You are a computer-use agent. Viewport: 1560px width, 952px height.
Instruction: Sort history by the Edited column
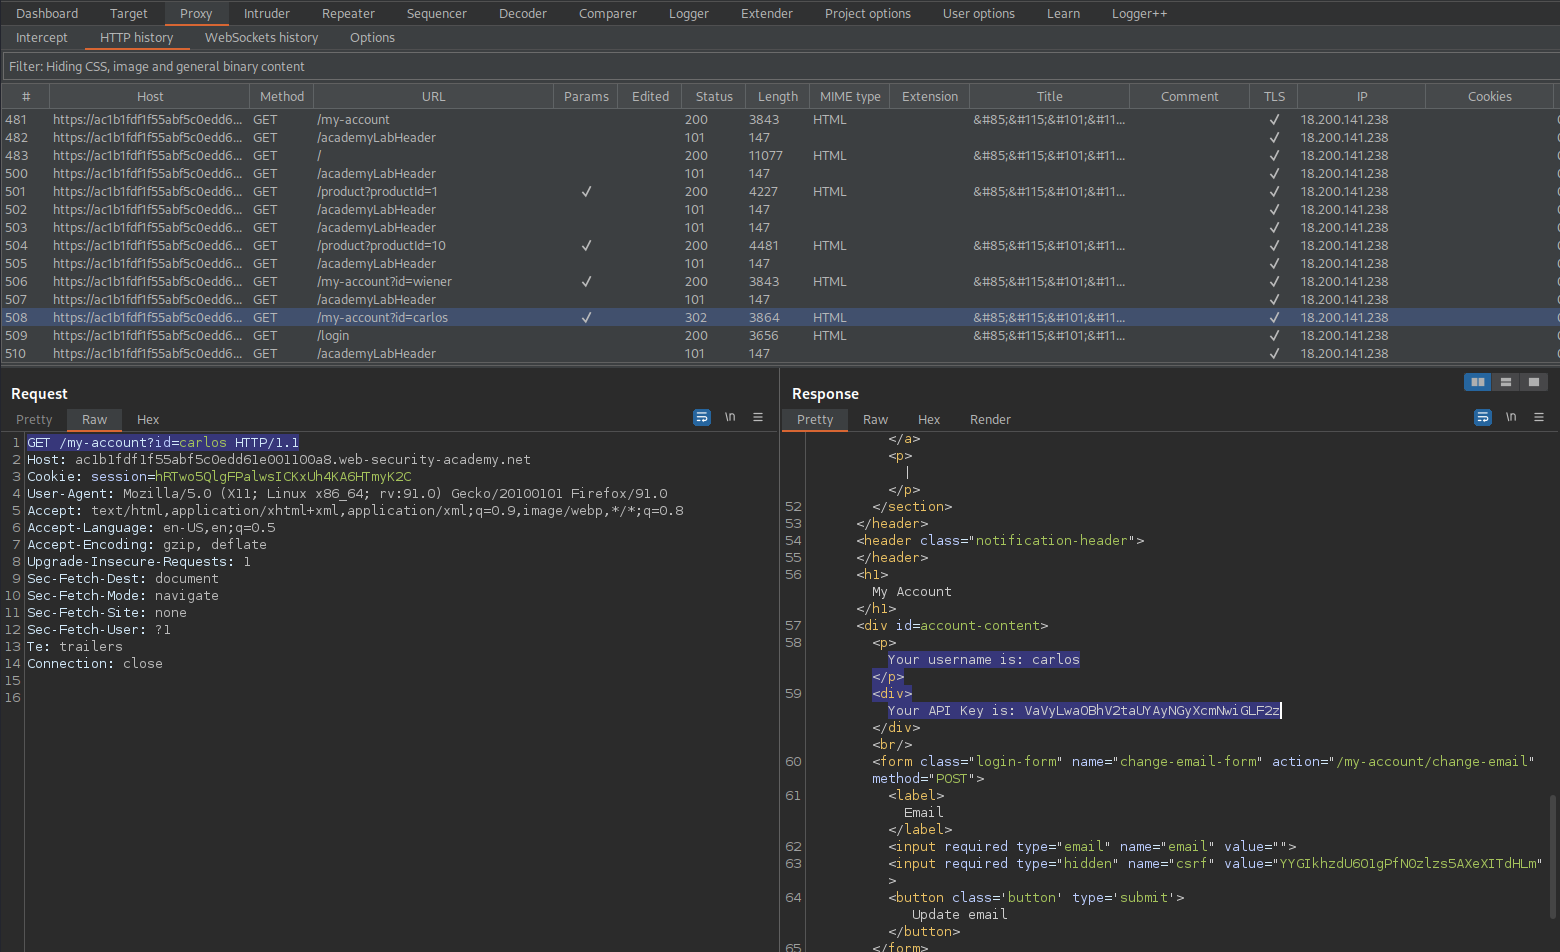pos(651,96)
